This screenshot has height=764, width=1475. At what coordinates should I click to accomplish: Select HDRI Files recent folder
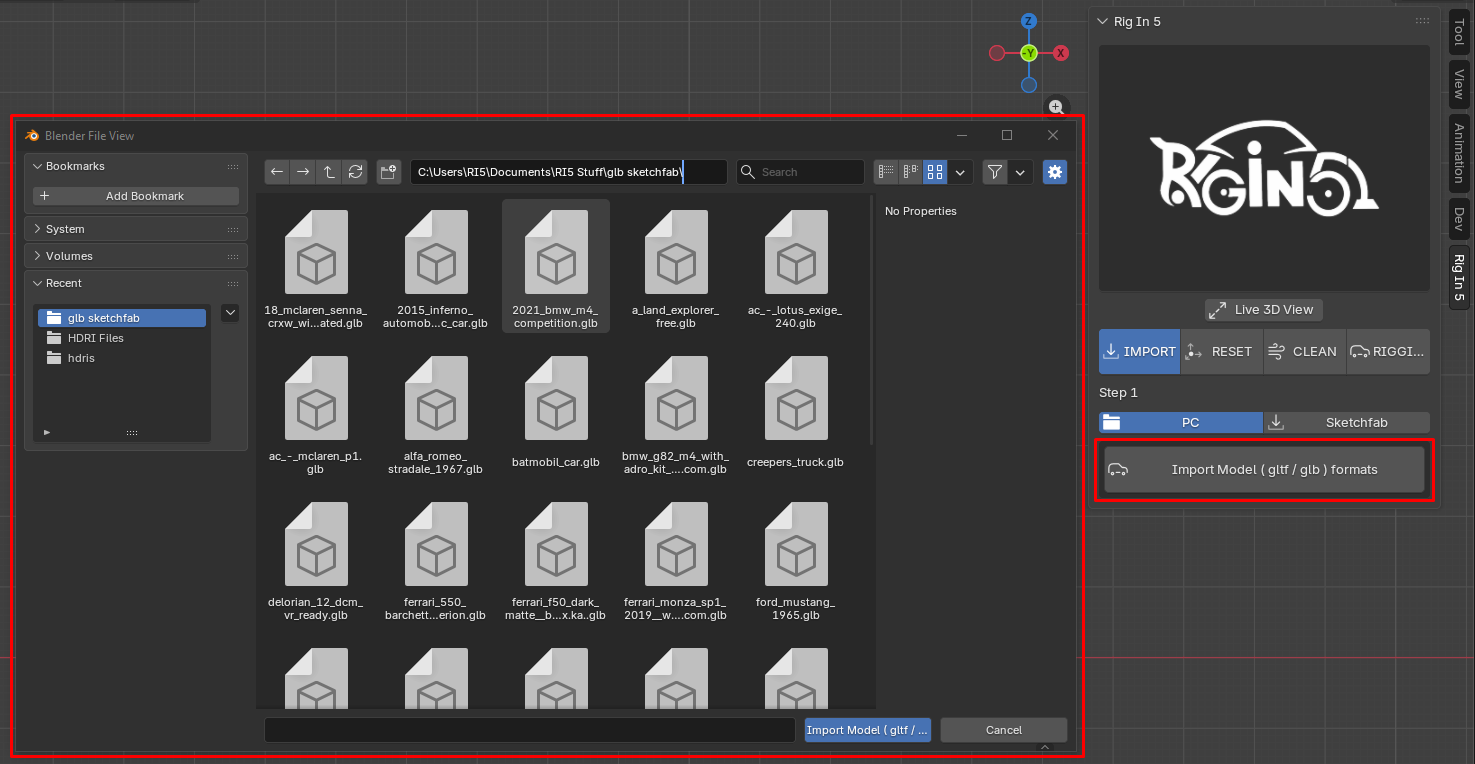[122, 338]
